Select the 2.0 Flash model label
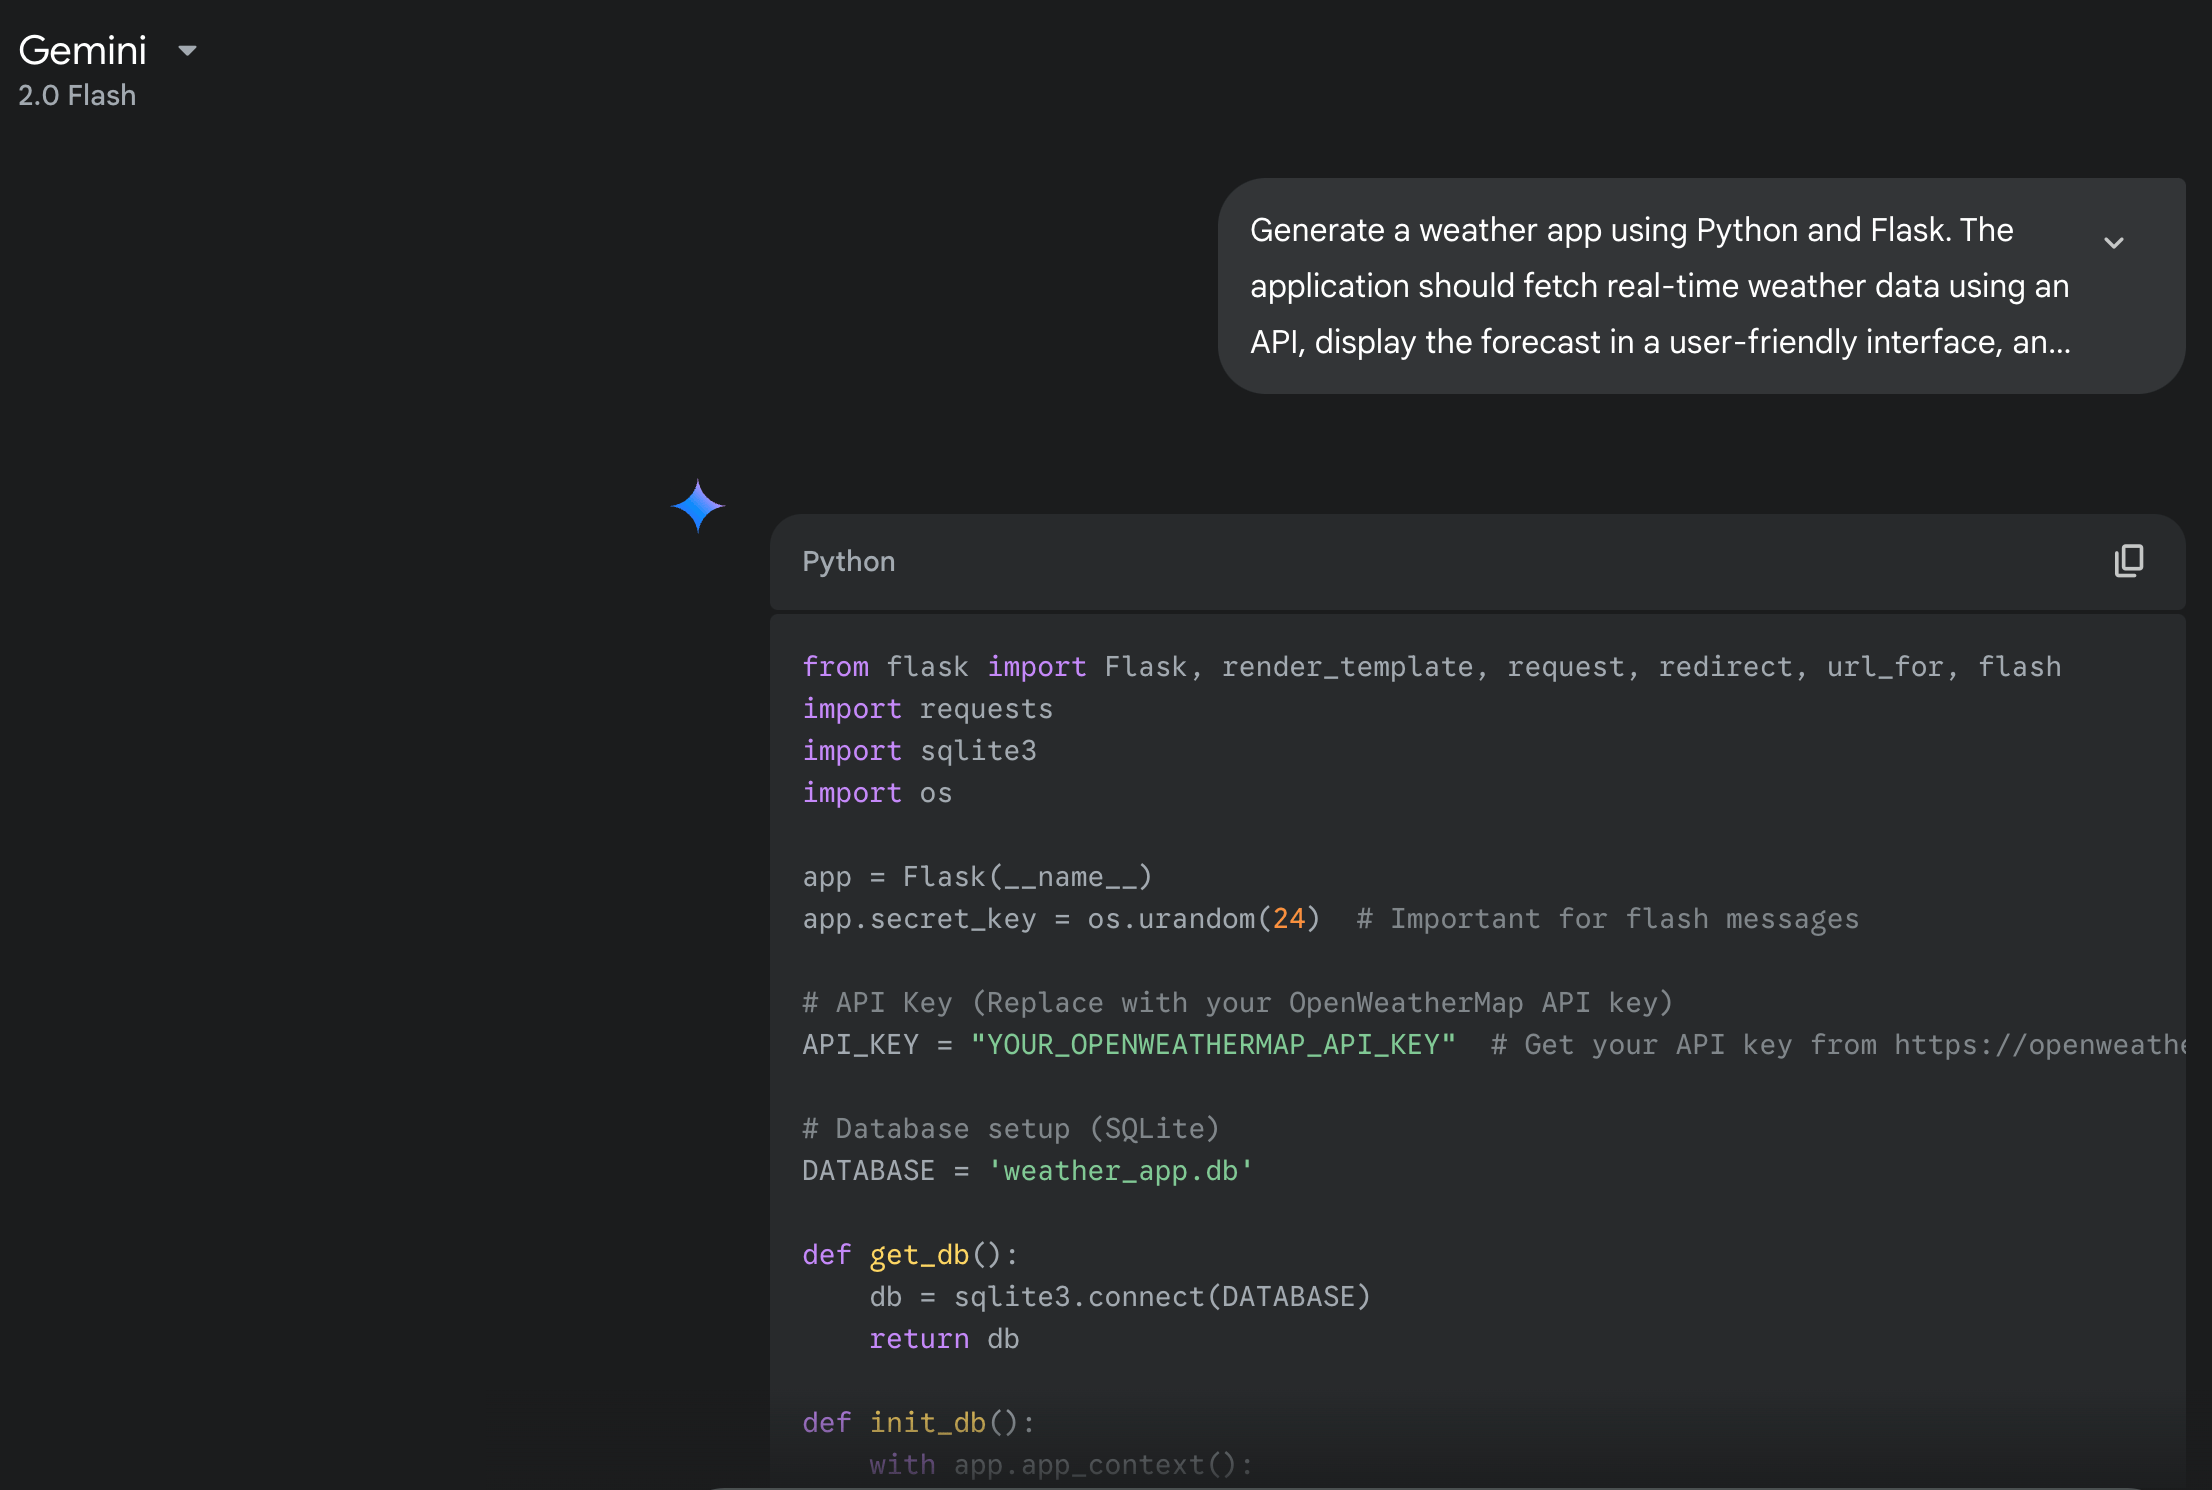Viewport: 2212px width, 1490px height. tap(77, 95)
